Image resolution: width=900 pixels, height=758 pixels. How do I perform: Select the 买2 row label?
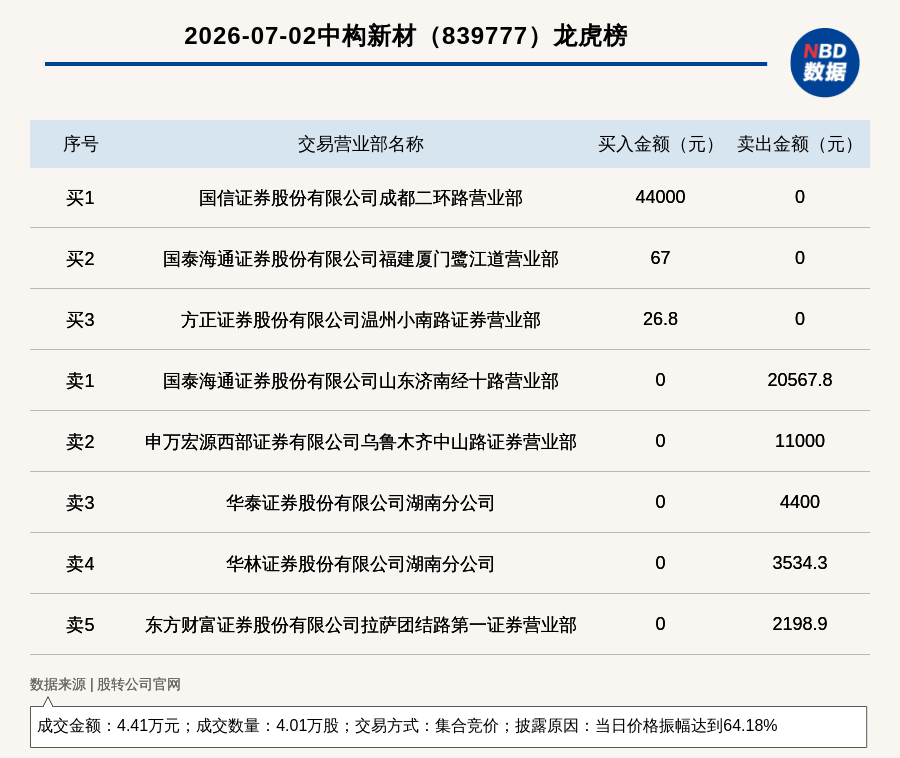tap(80, 259)
